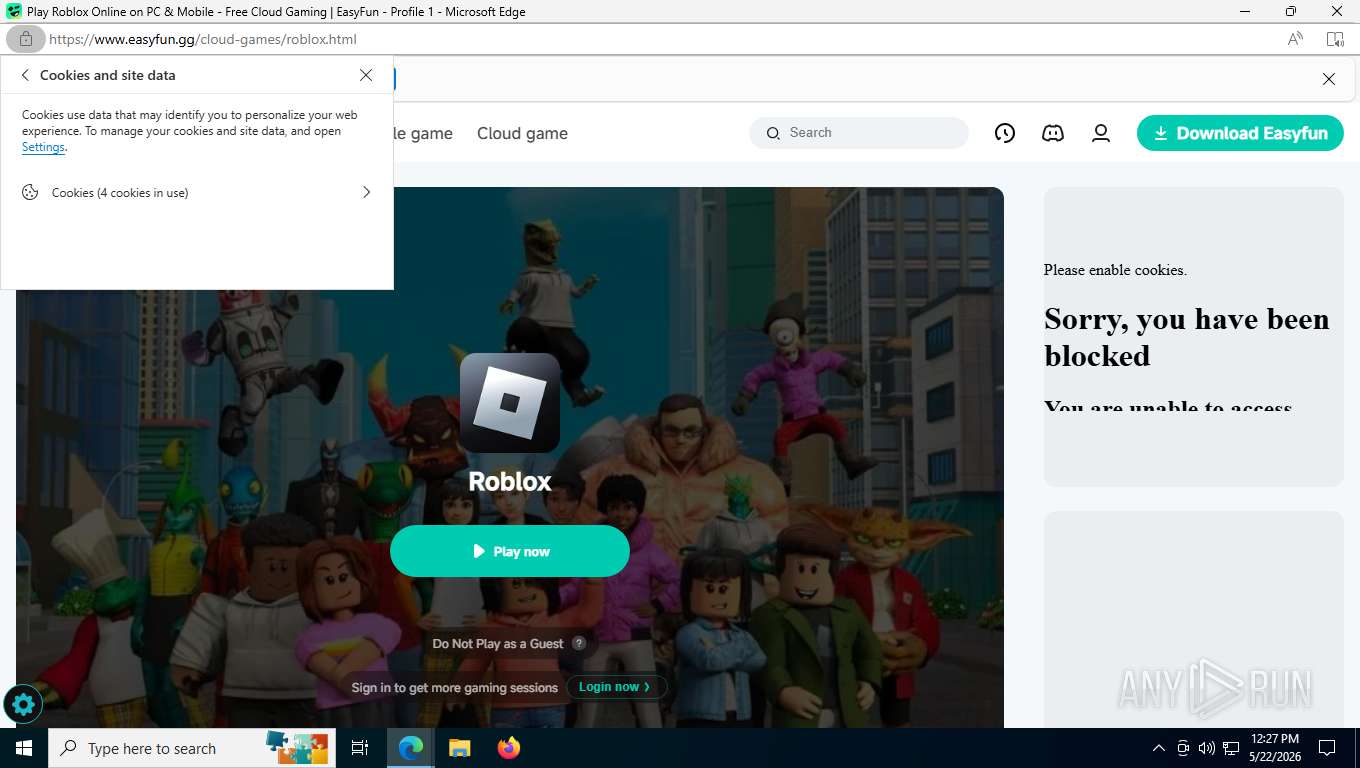Open Read aloud icon in address bar
Image resolution: width=1360 pixels, height=768 pixels.
click(x=1295, y=39)
